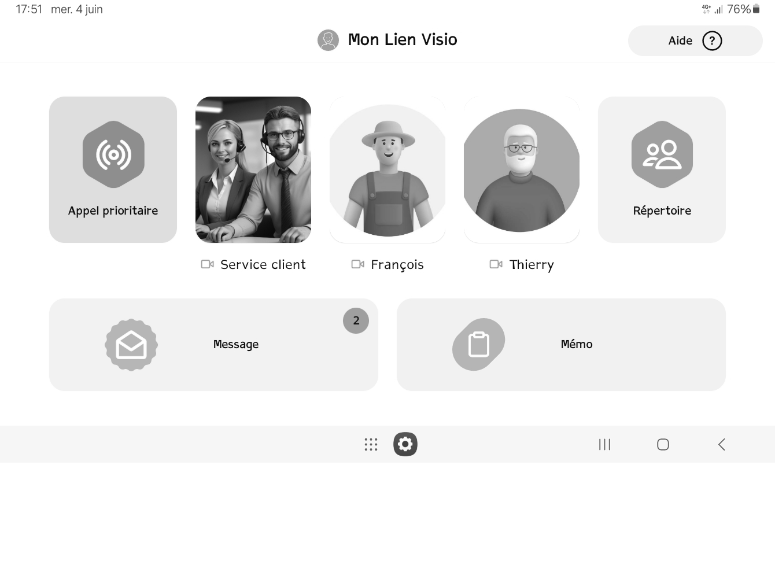
Task: Tap the Android home button
Action: [x=663, y=445]
